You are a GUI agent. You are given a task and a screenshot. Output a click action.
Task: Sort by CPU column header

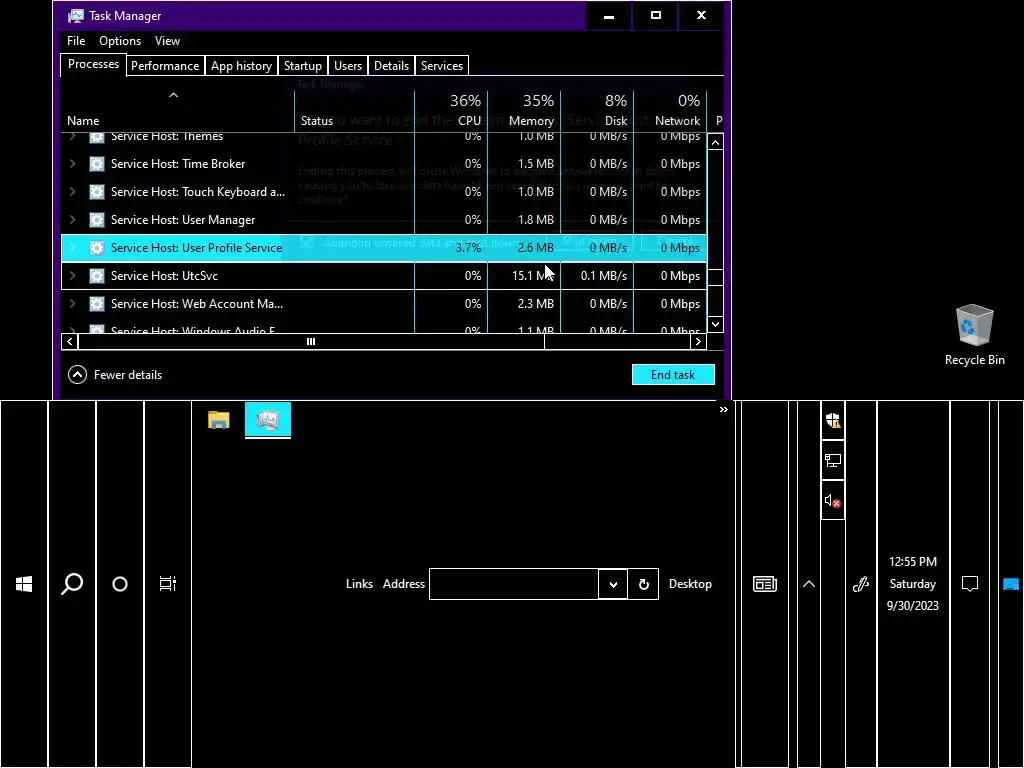tap(451, 111)
